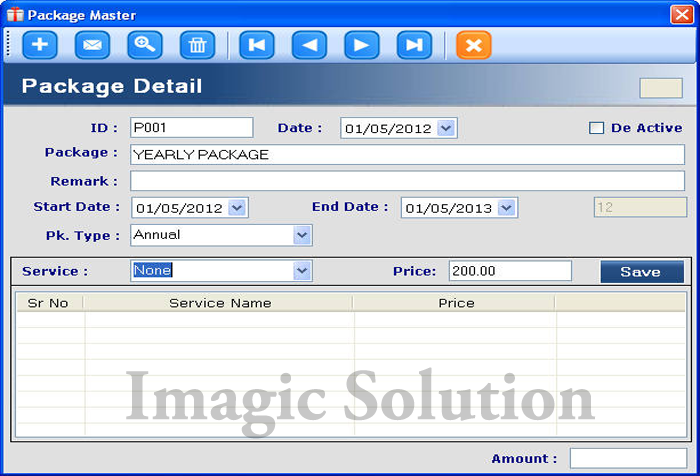Click the Amount input field
Image resolution: width=700 pixels, height=476 pixels.
629,459
